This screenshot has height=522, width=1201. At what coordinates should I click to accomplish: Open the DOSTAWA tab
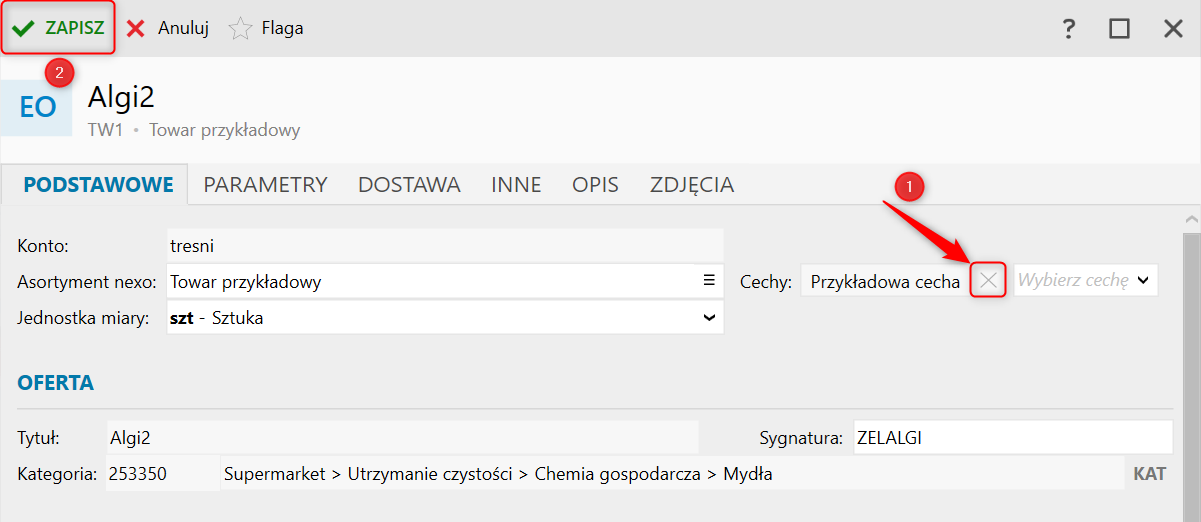(x=409, y=185)
